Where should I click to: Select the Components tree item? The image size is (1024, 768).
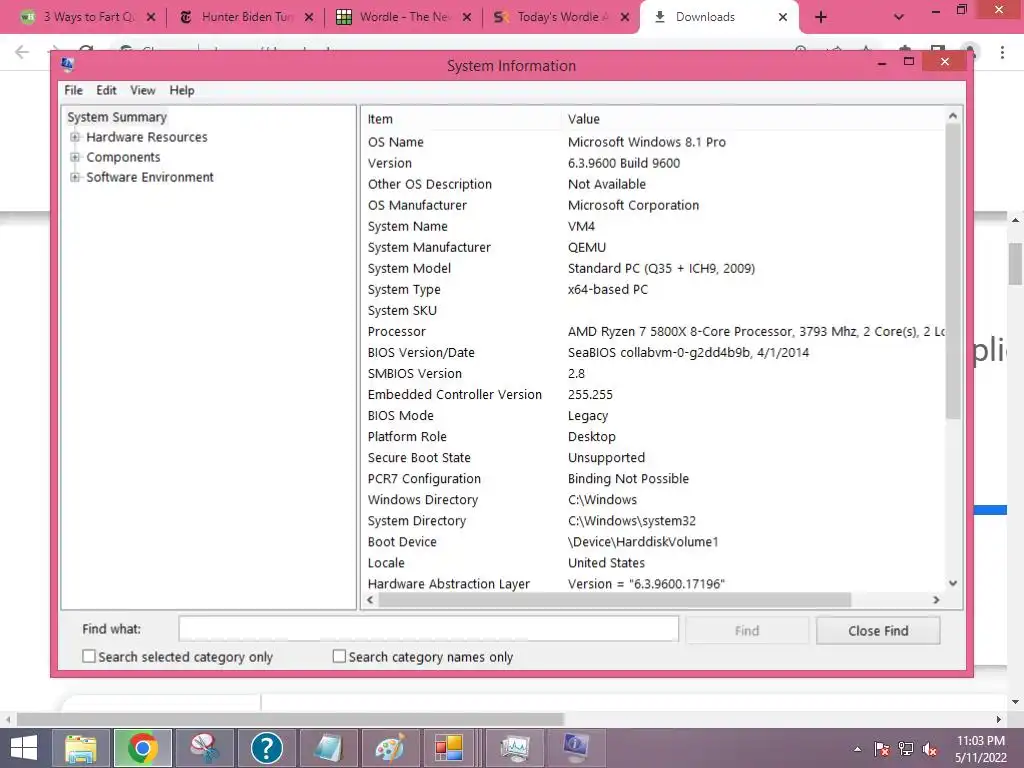pos(123,157)
